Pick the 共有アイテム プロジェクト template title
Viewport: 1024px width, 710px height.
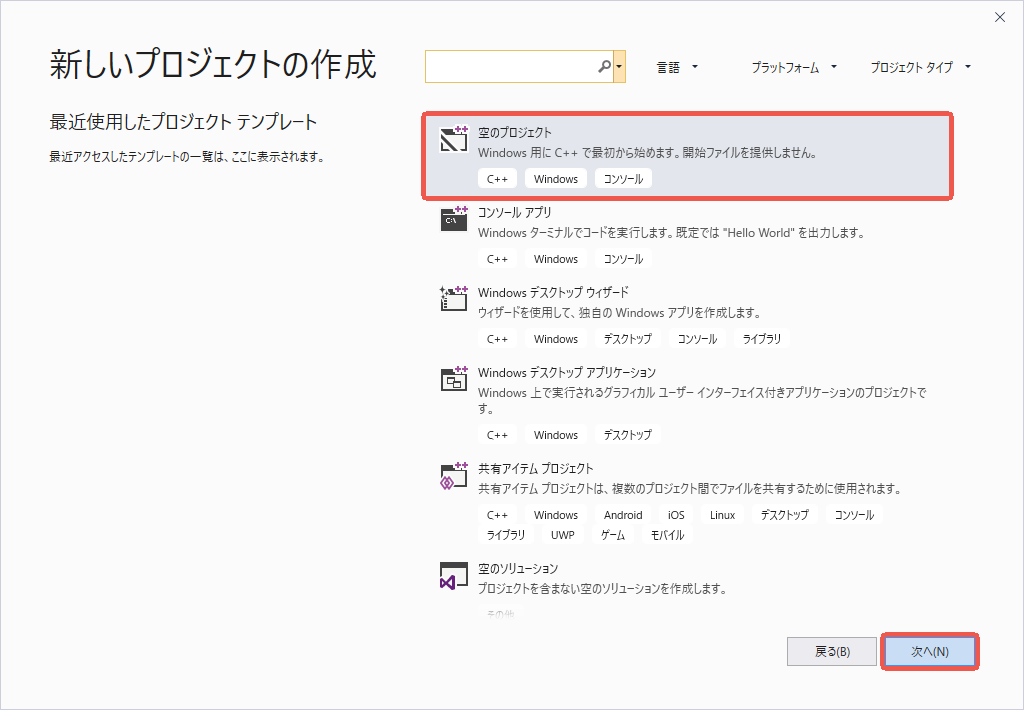[x=535, y=468]
